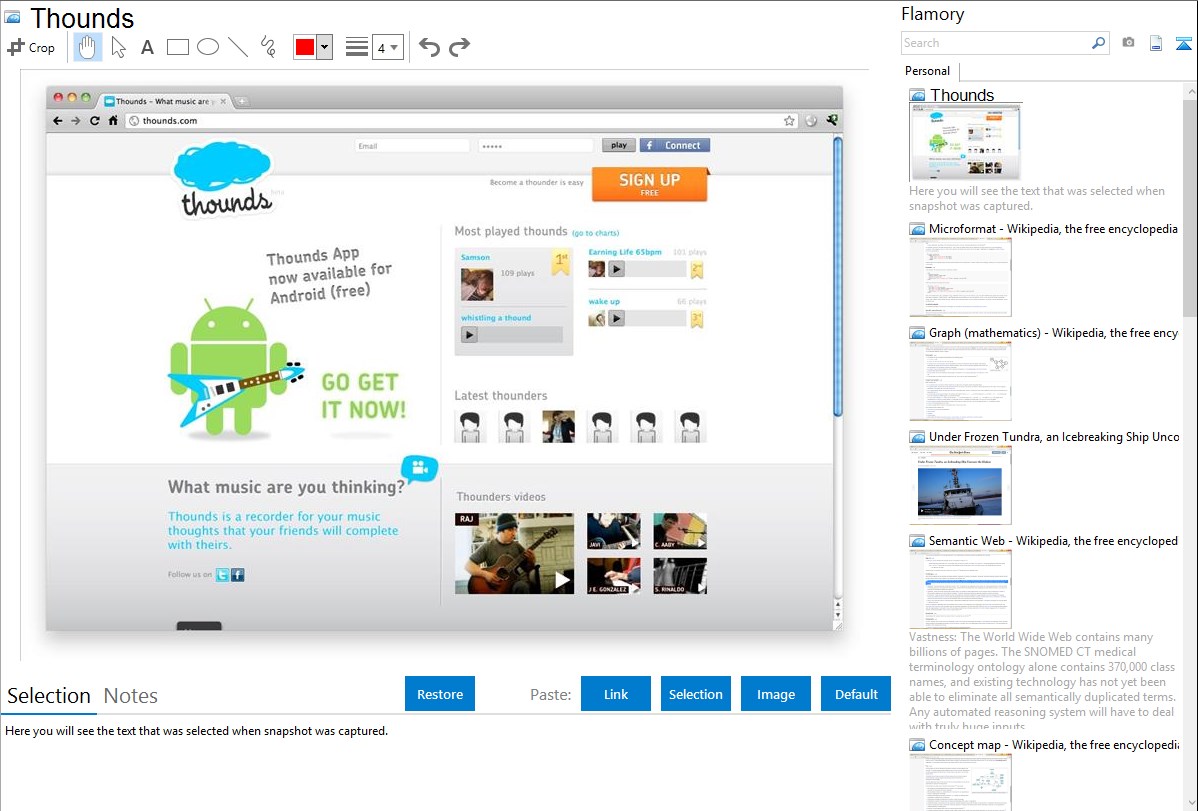Open the color picker dropdown arrow
Screen dimensions: 1198x811
click(x=325, y=47)
